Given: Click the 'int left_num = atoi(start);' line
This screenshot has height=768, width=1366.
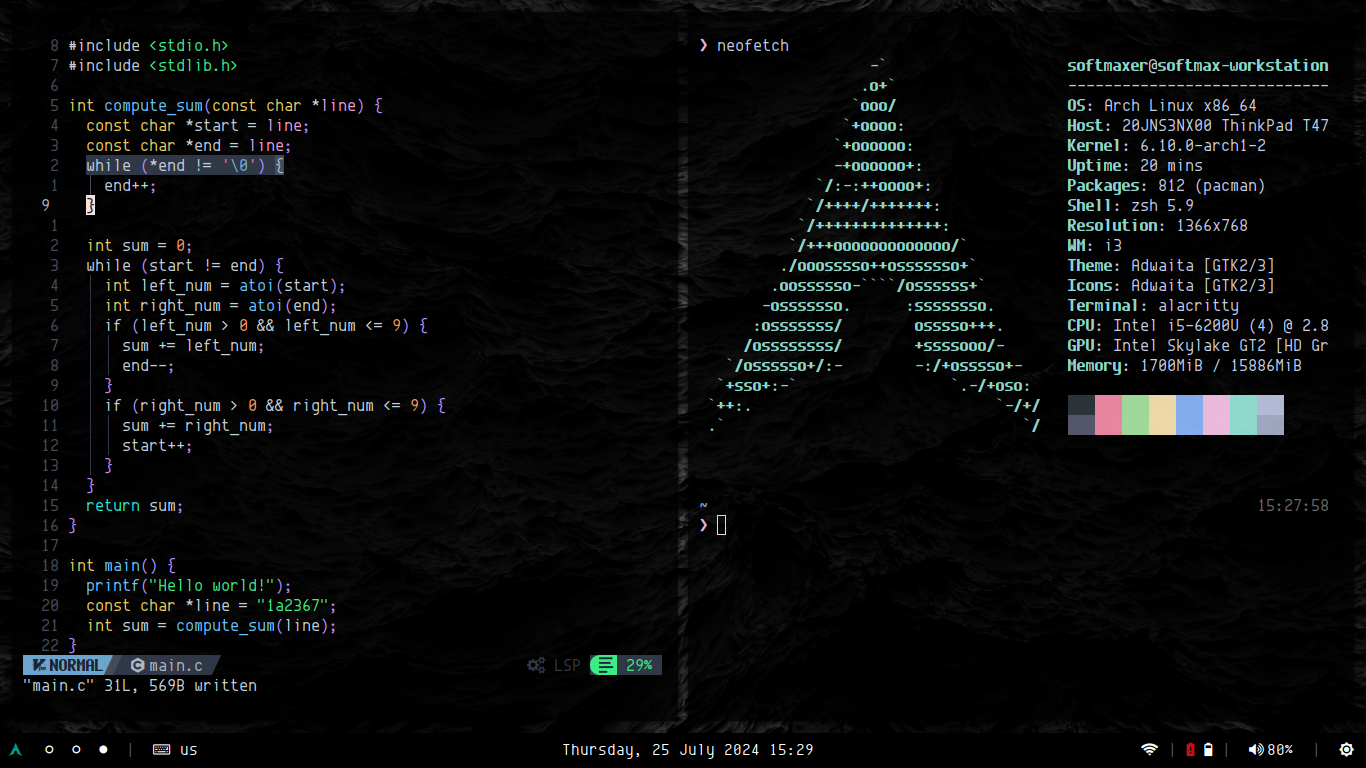Looking at the screenshot, I should click(x=225, y=285).
